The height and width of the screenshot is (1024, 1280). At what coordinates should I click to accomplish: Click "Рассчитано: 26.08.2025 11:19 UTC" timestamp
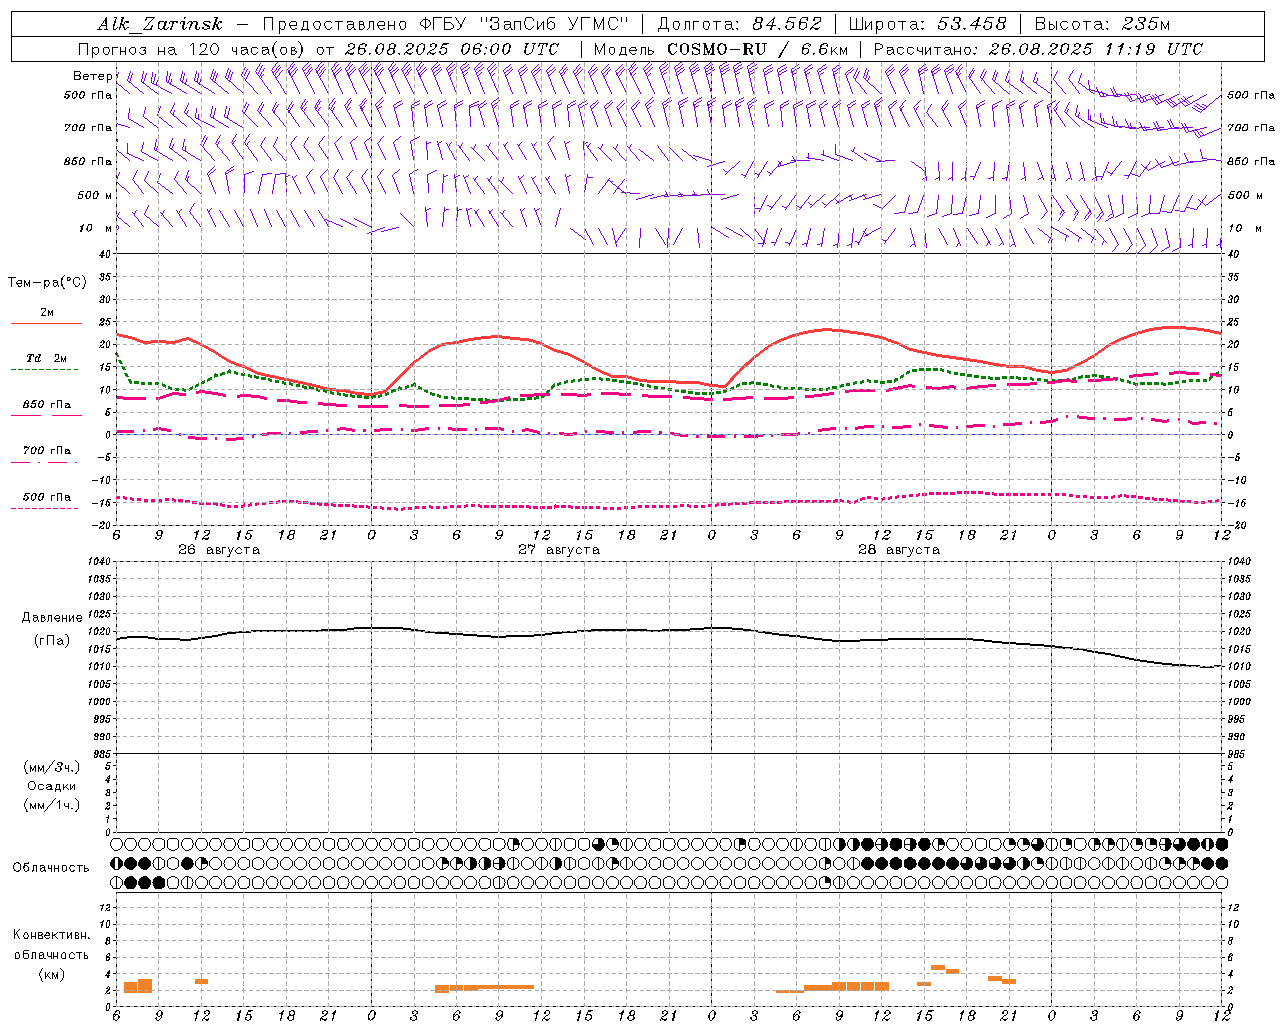coord(1038,49)
